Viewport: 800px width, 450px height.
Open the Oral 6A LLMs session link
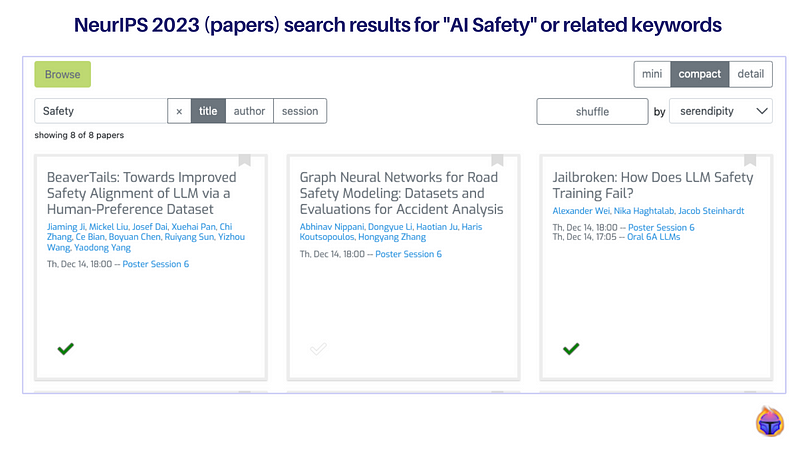pyautogui.click(x=654, y=237)
